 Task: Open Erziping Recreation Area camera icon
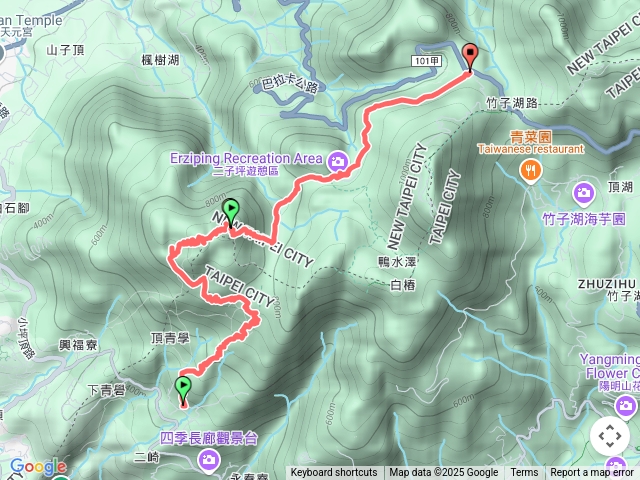(x=337, y=162)
